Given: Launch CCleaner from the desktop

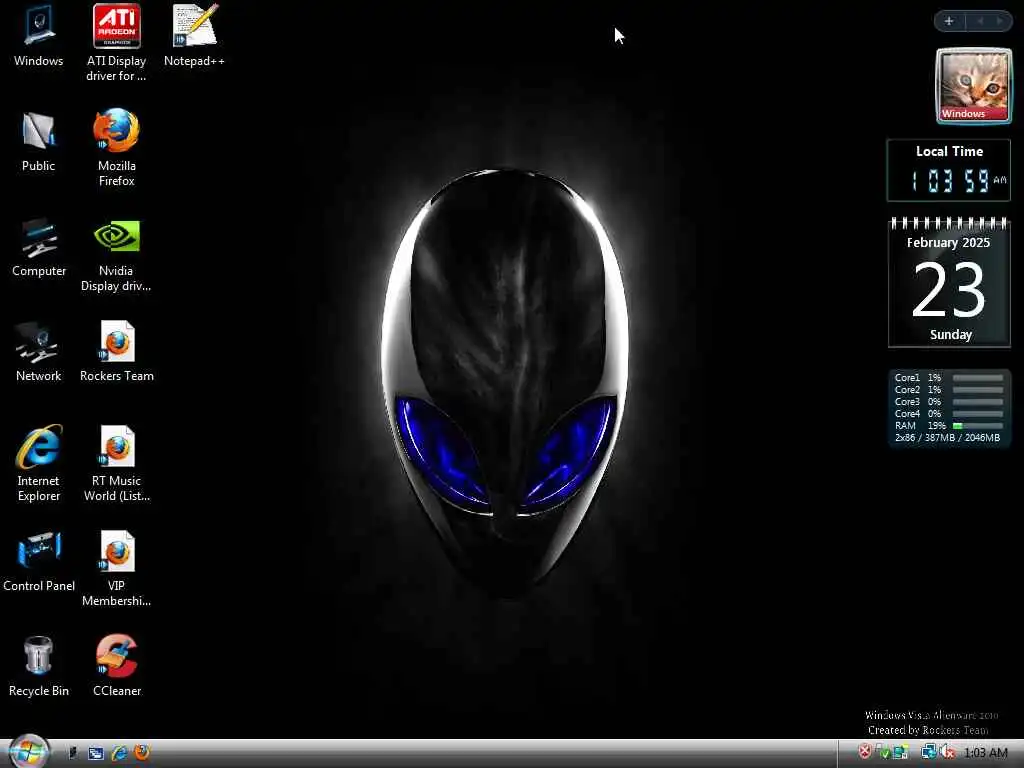Looking at the screenshot, I should pos(116,665).
